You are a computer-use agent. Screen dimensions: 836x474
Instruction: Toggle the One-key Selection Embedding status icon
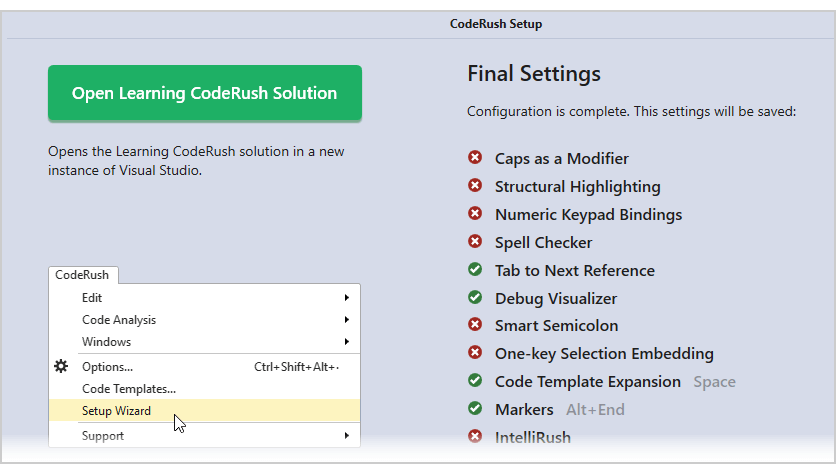475,353
